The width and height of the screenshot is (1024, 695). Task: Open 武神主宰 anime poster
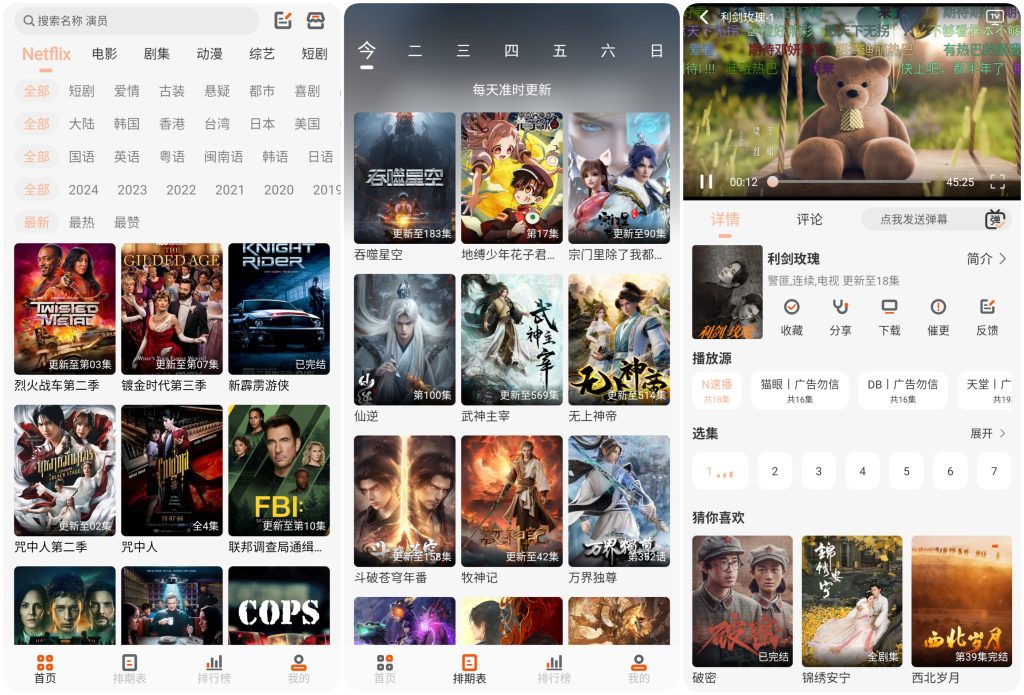point(511,340)
